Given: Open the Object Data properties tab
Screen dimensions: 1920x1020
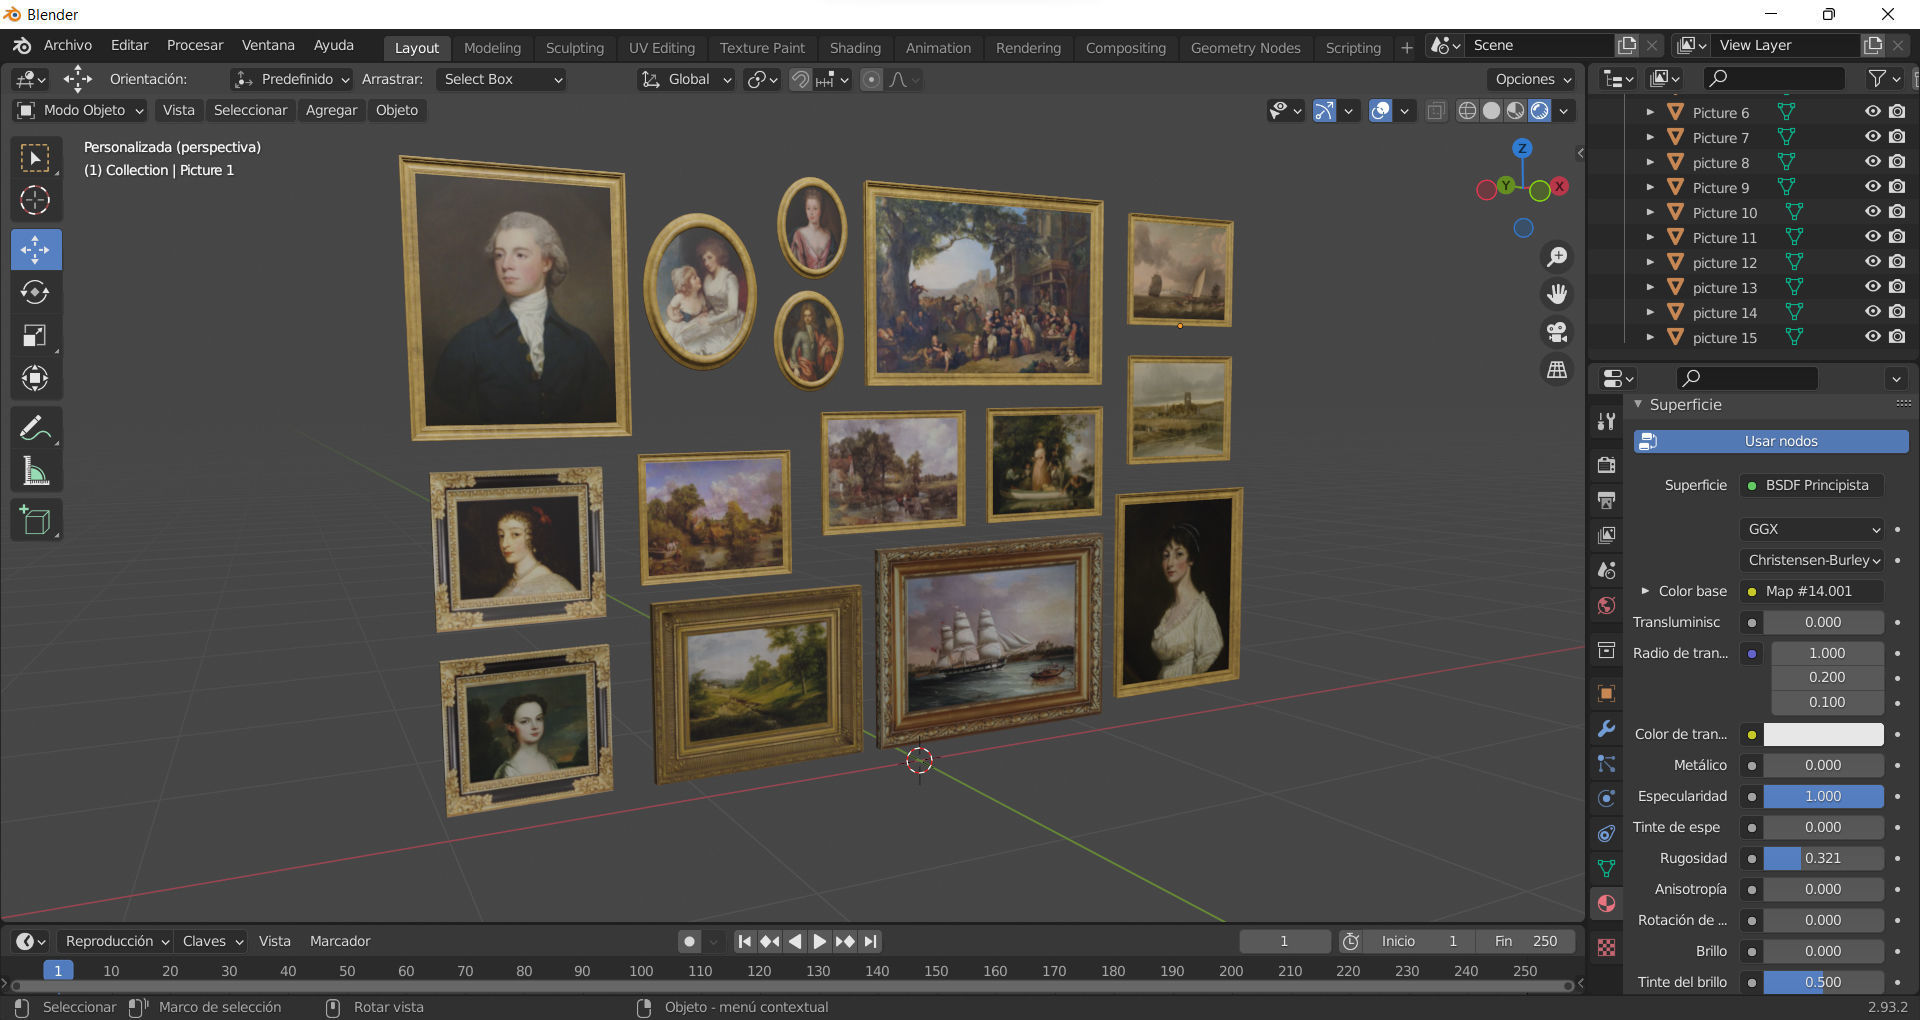Looking at the screenshot, I should click(x=1606, y=868).
